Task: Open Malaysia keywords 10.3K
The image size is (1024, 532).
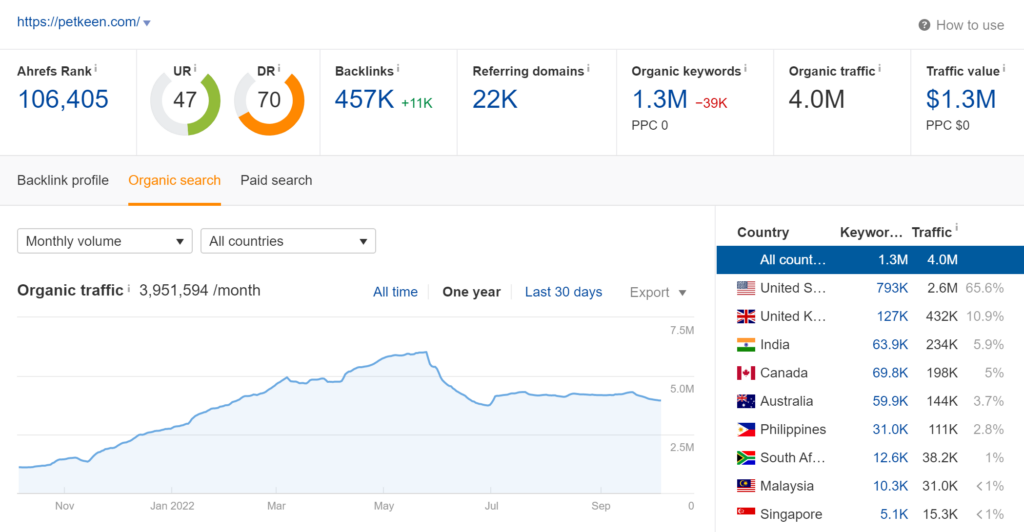Action: (x=890, y=486)
